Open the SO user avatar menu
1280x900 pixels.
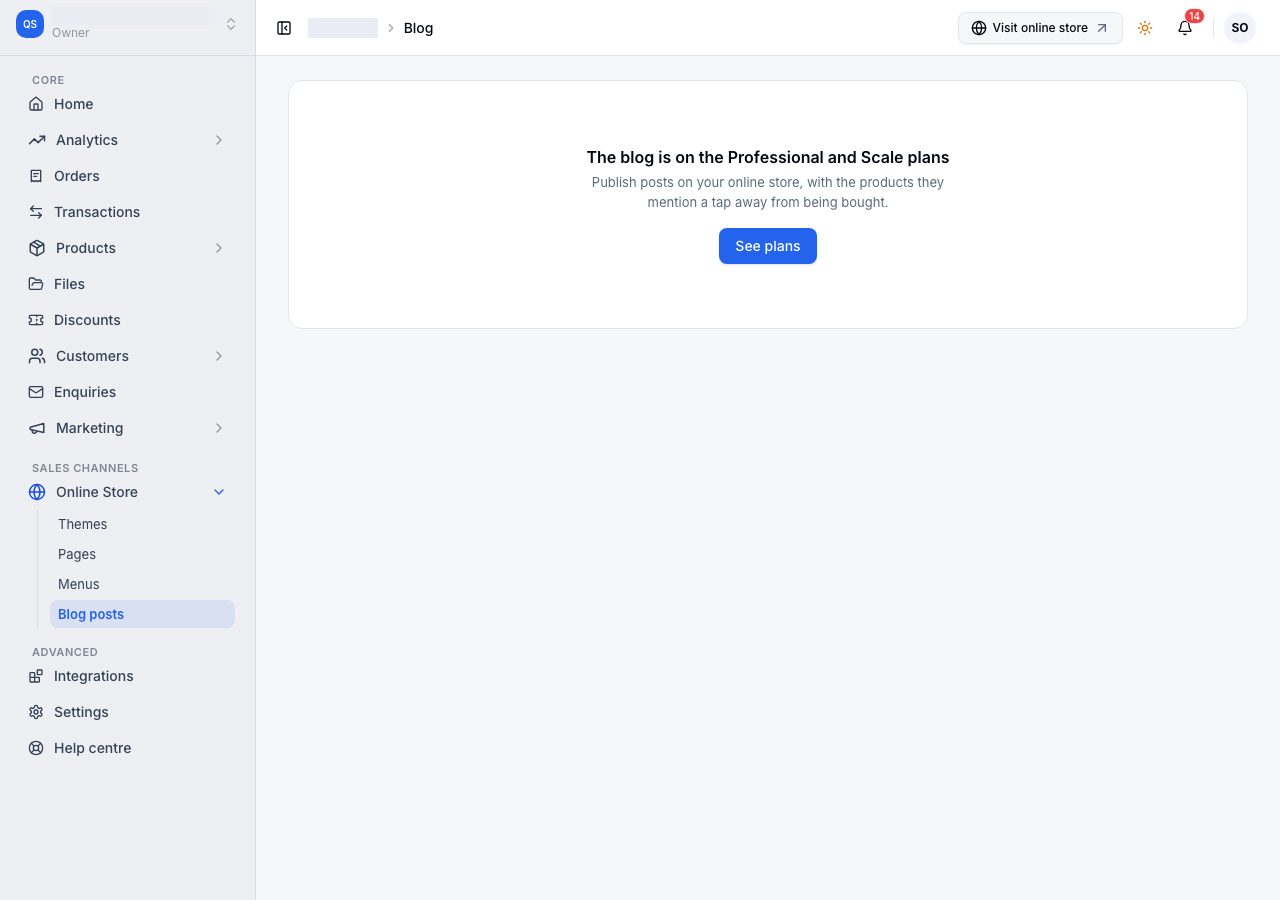[x=1240, y=28]
